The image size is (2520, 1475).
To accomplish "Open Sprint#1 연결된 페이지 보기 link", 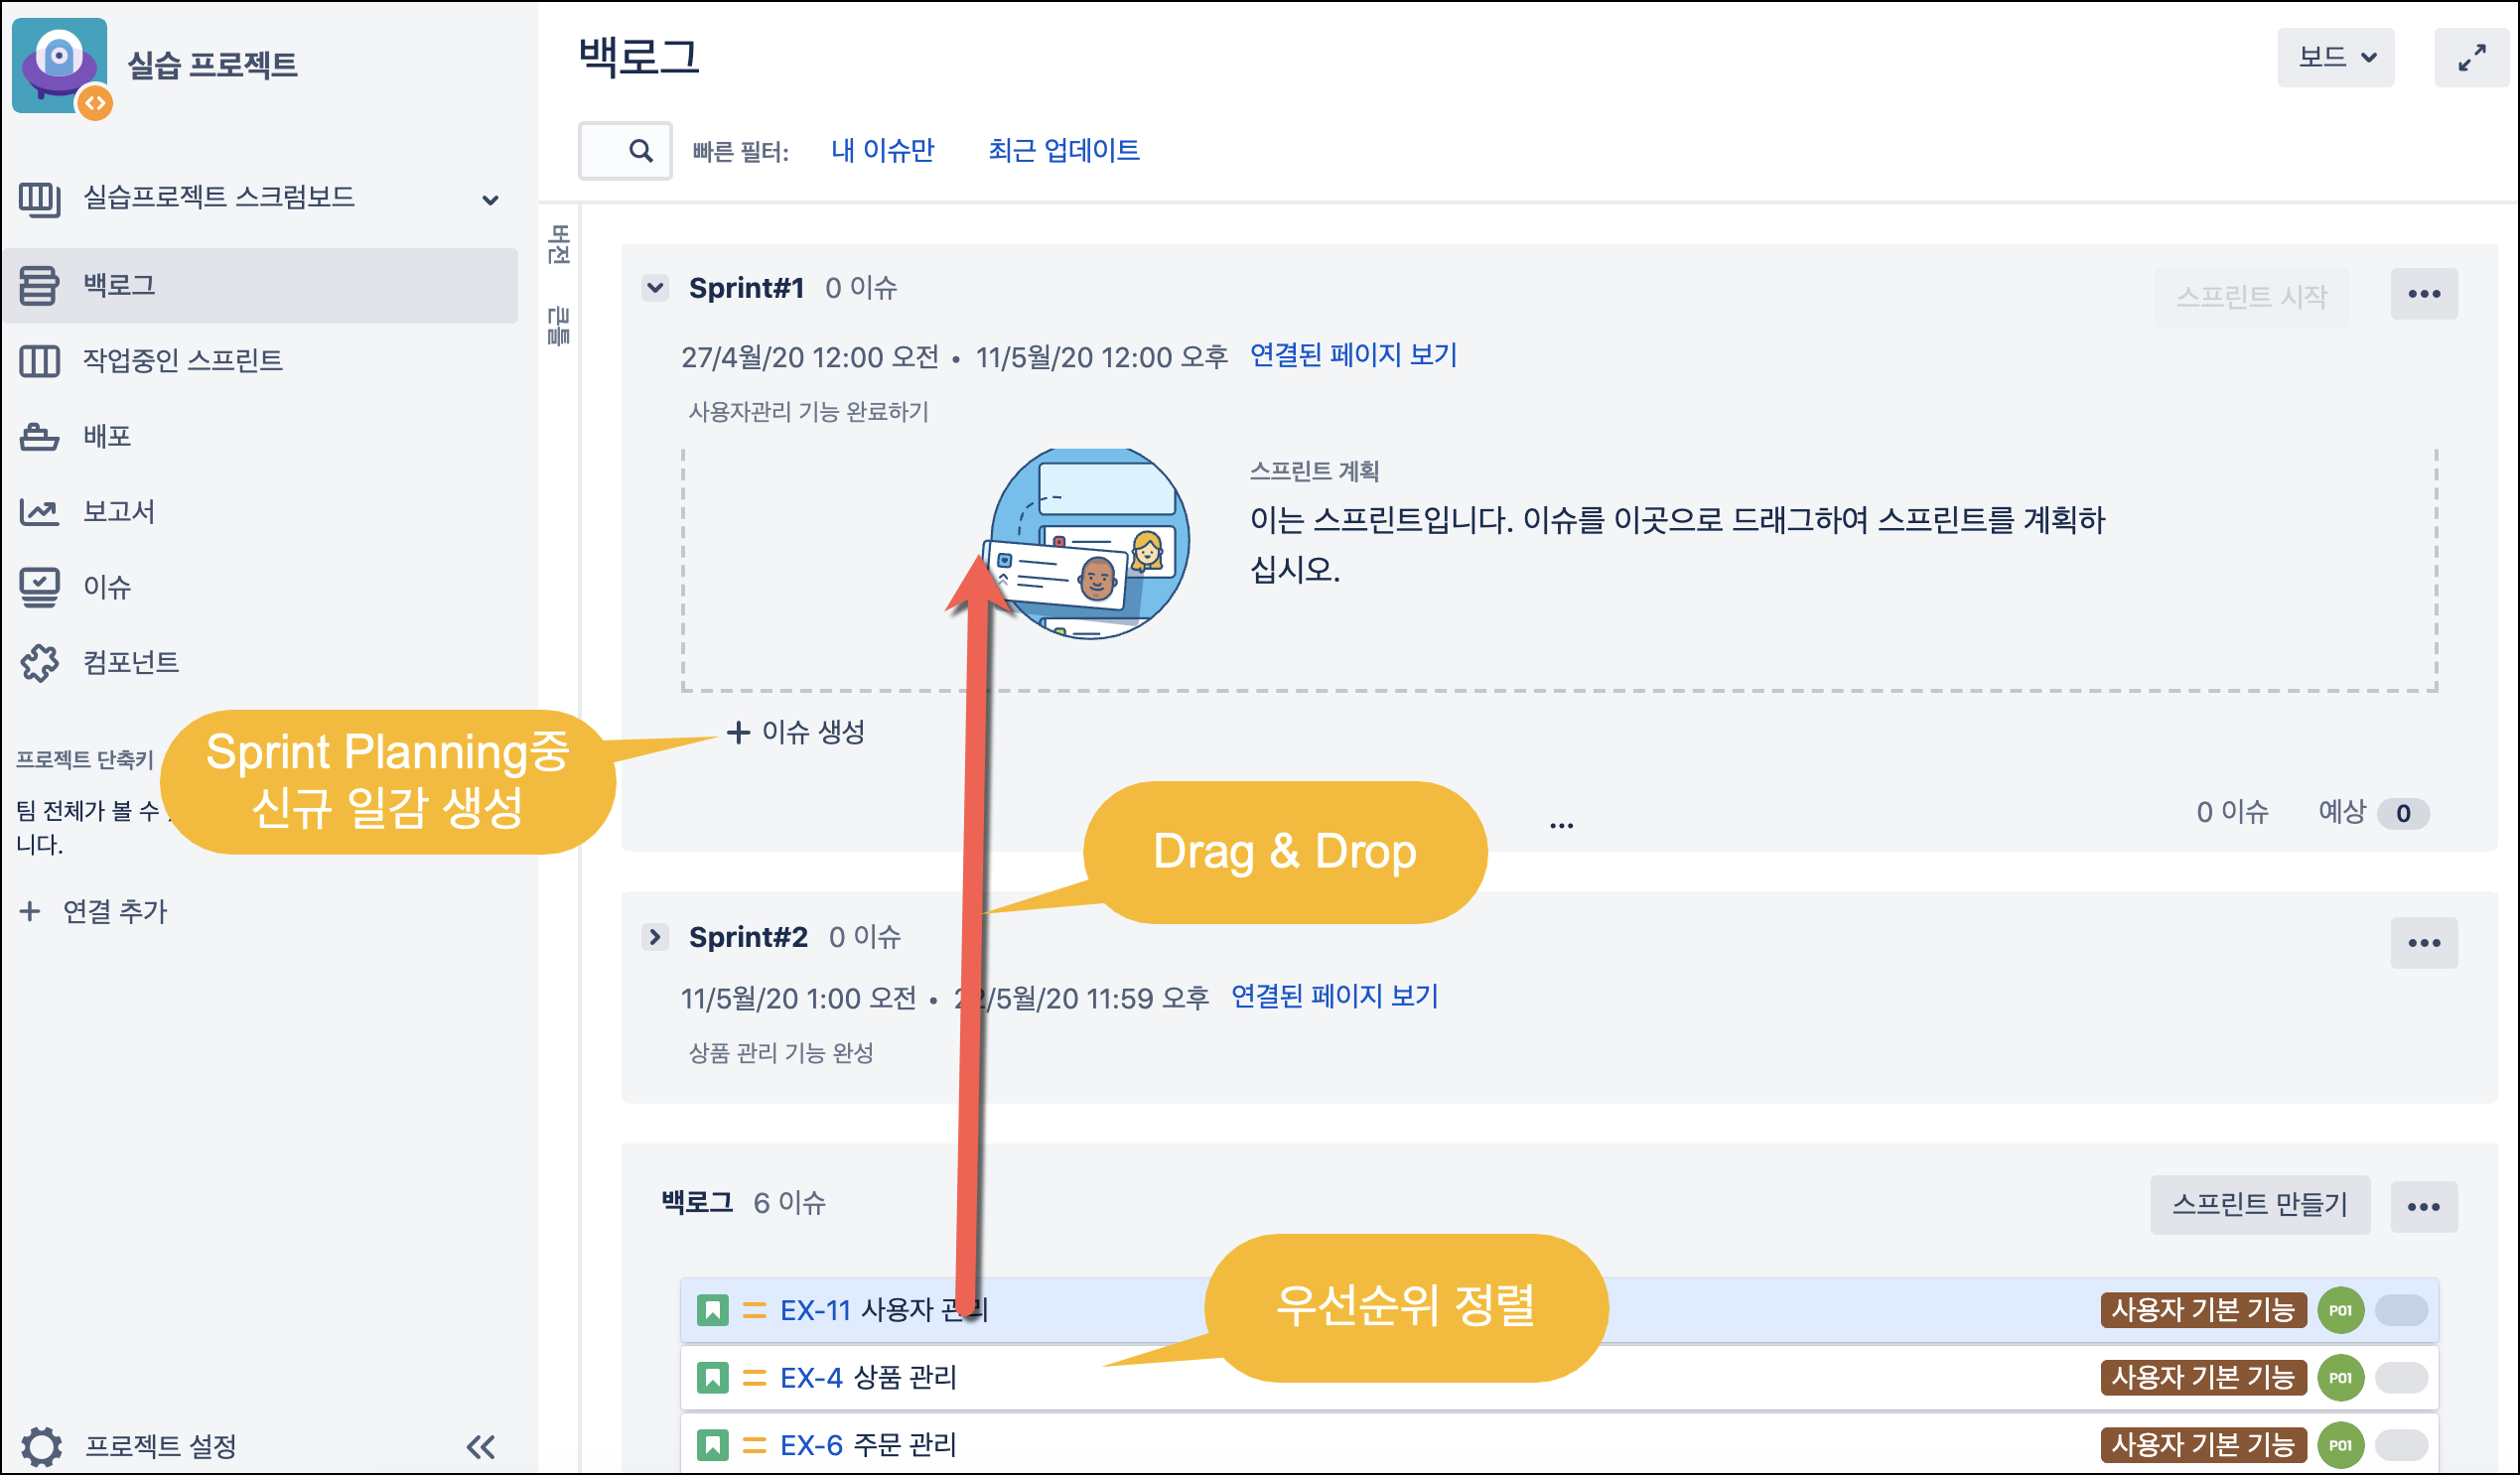I will click(x=1353, y=355).
